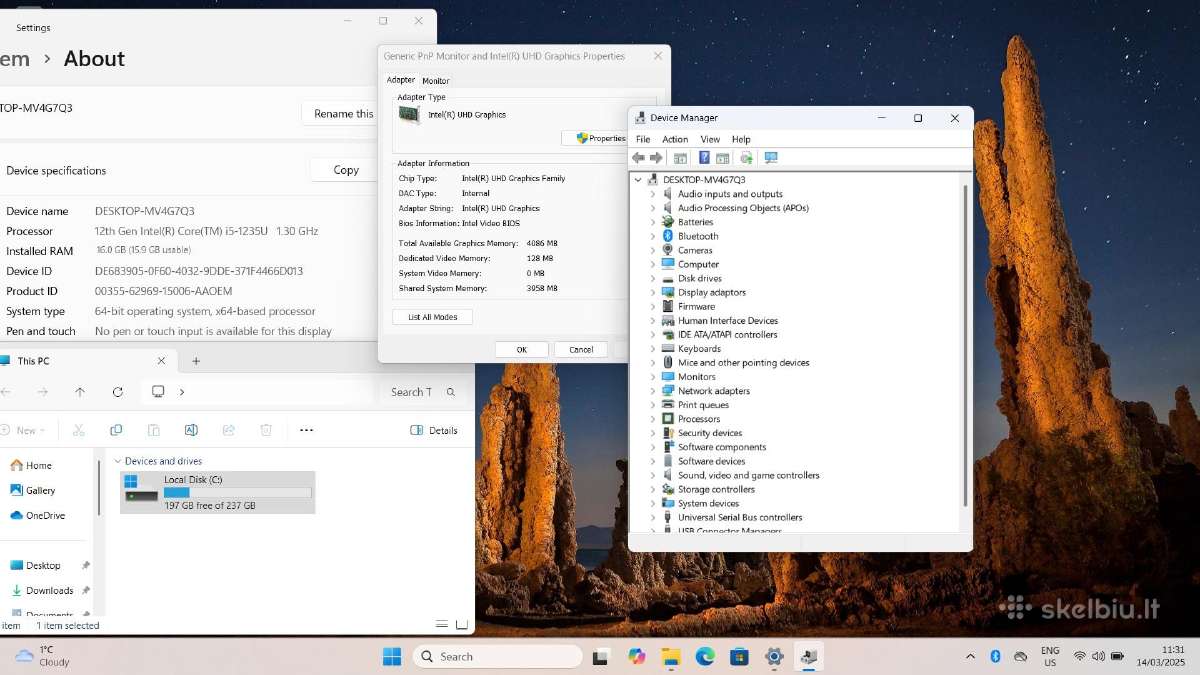Screen dimensions: 1200x675
Task: Expand the address bar path chevron
Action: coord(181,392)
